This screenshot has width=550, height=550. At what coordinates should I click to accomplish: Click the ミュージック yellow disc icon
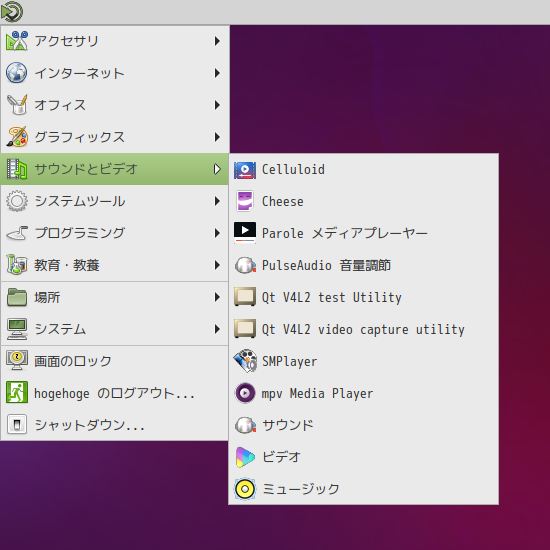(x=245, y=489)
